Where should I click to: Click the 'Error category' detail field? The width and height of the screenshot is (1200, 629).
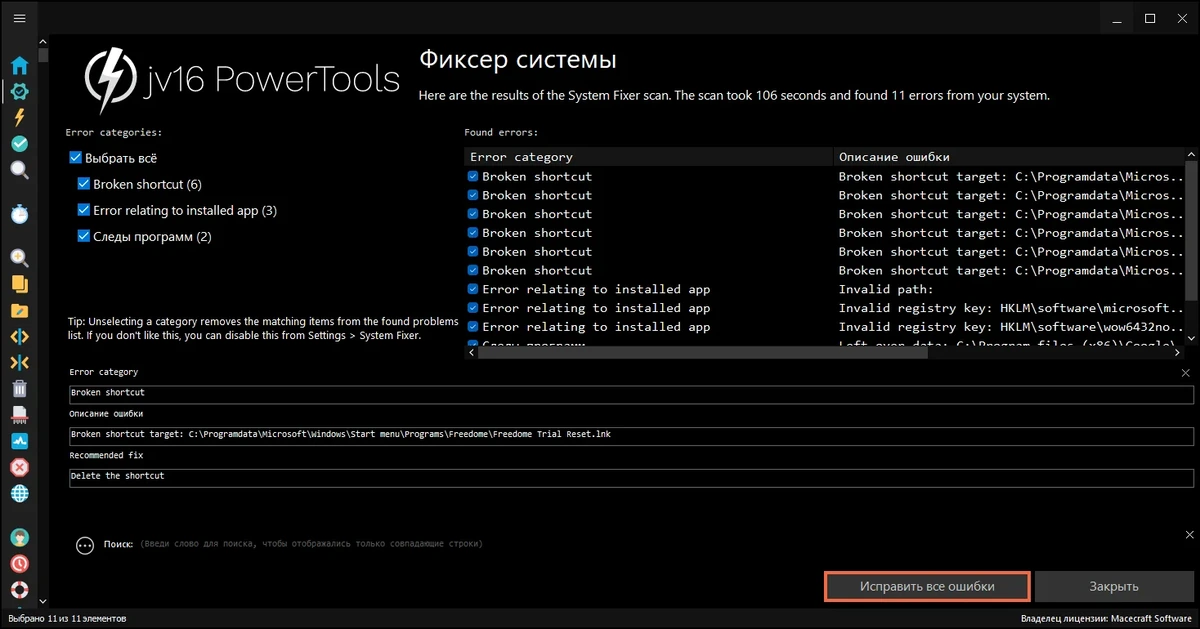[631, 393]
